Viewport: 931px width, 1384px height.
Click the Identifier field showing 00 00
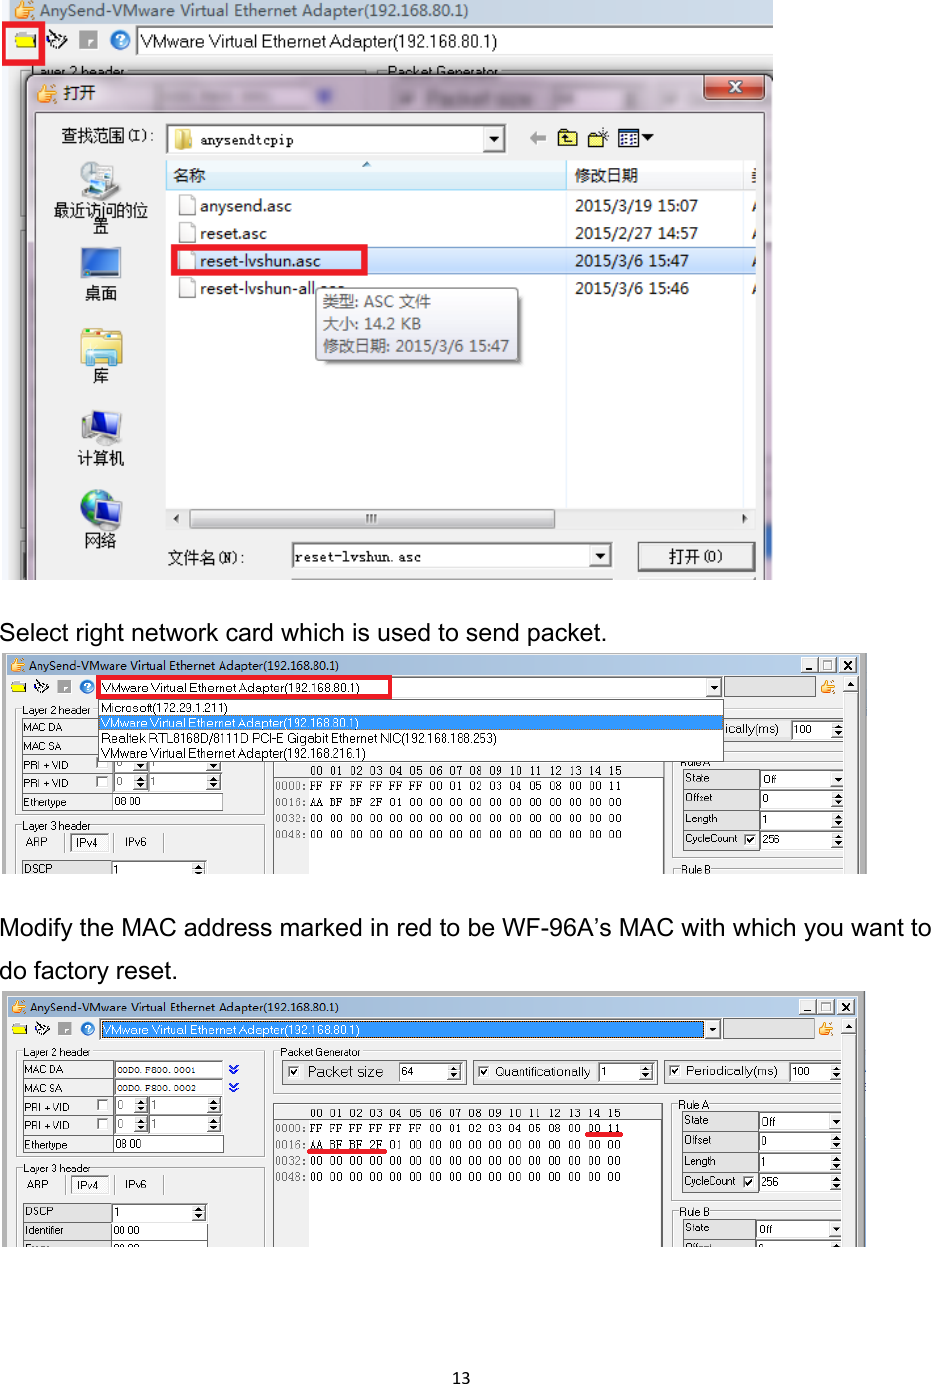click(159, 1230)
